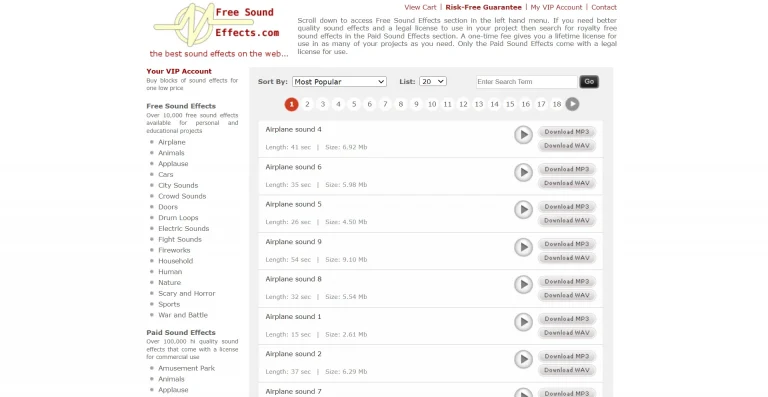Open Crowd Sounds category
The height and width of the screenshot is (397, 768).
coord(182,196)
